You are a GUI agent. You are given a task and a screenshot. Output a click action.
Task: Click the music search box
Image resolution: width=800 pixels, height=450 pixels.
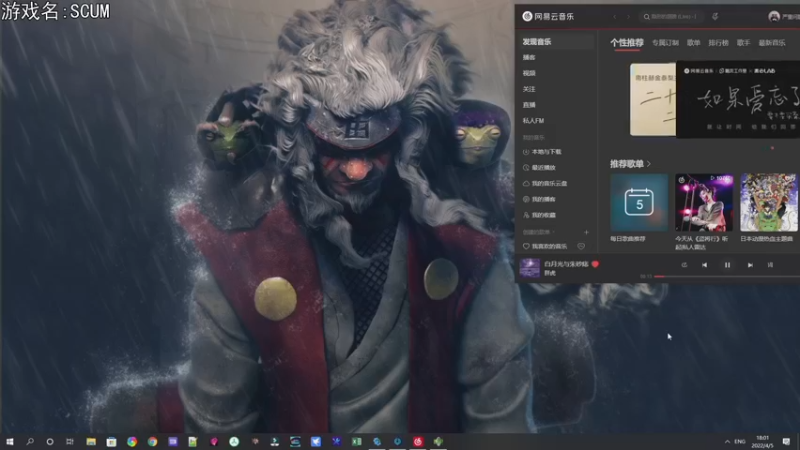671,17
